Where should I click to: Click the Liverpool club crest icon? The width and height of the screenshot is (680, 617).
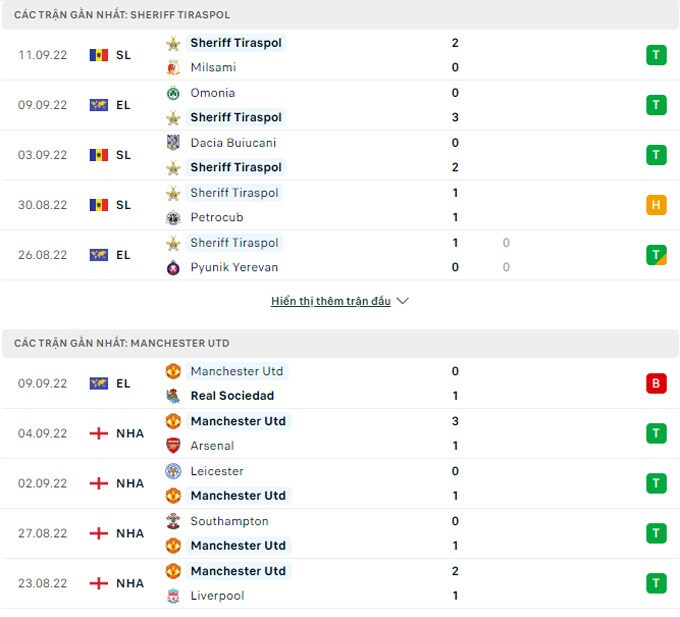click(x=173, y=596)
